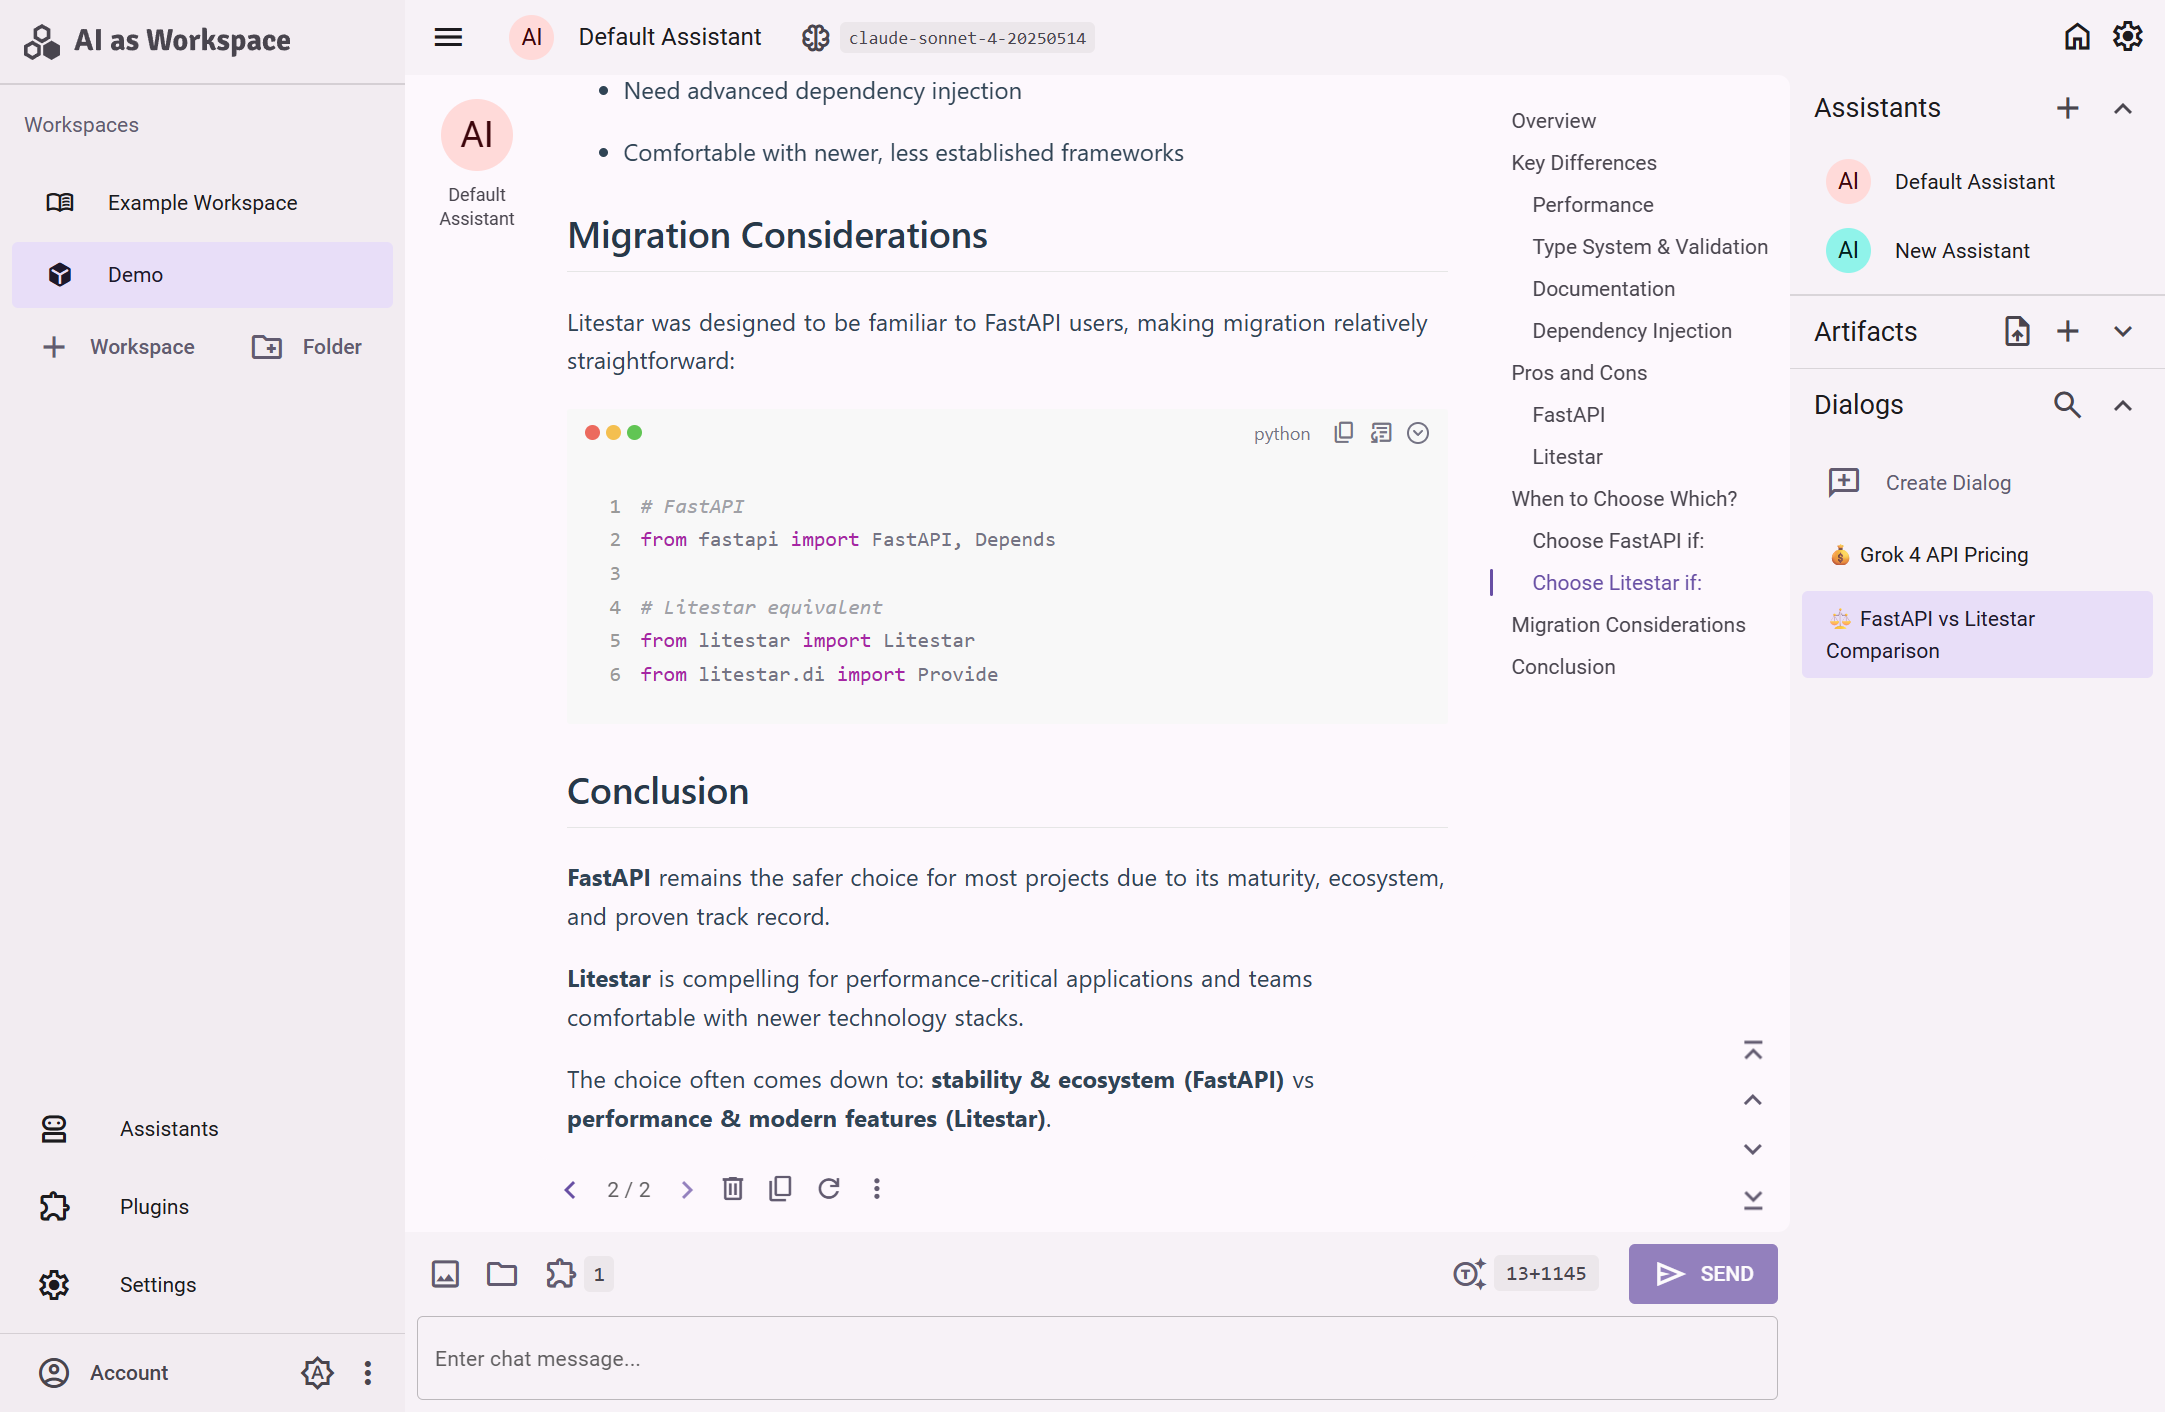
Task: Jump to top of conversation
Action: click(x=1753, y=1051)
